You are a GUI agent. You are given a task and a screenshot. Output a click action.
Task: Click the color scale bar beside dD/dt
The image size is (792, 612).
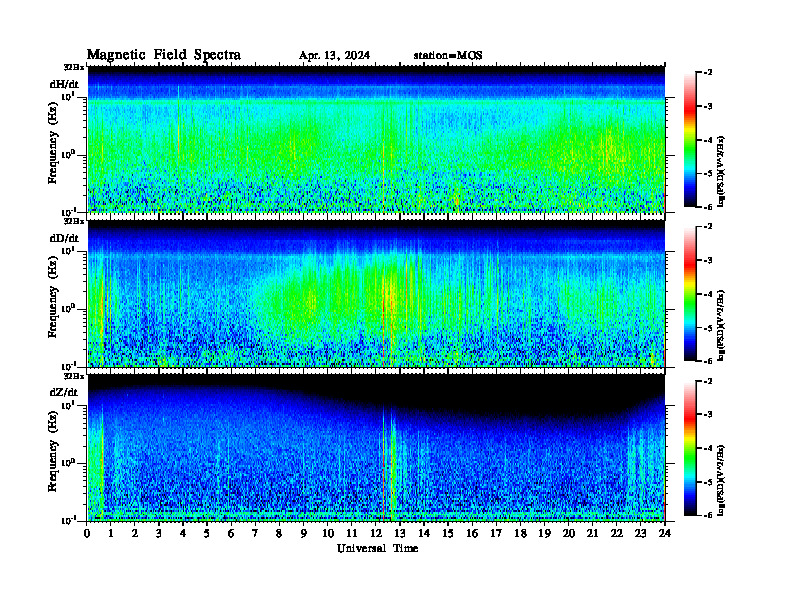[x=690, y=294]
